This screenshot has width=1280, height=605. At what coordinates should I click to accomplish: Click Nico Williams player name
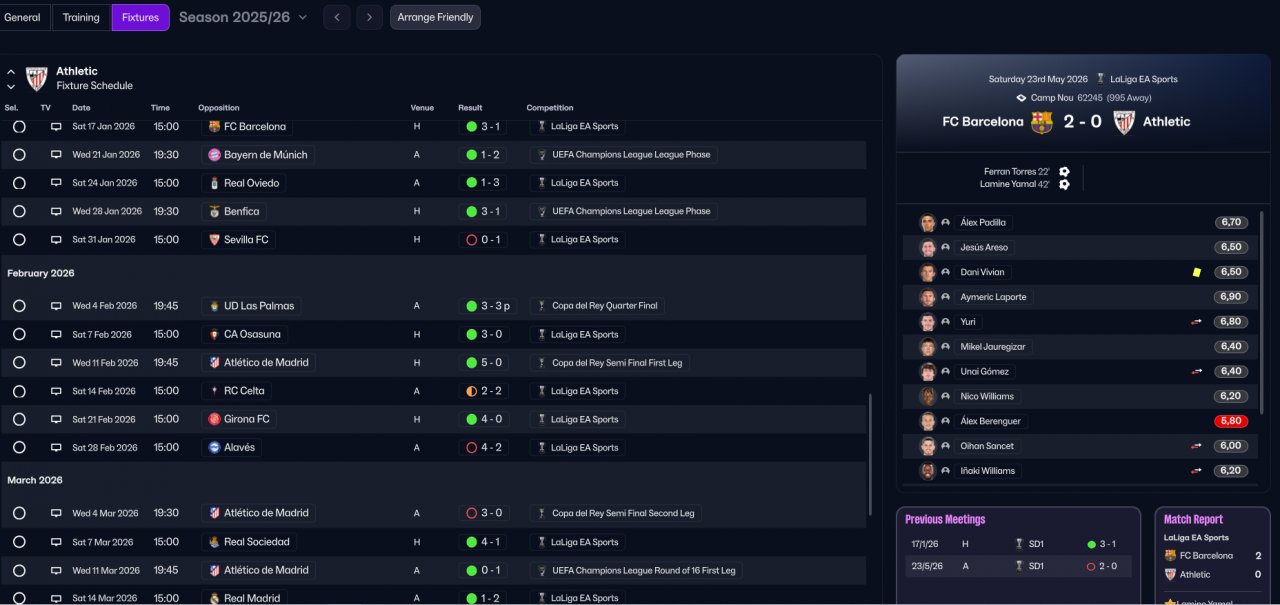[987, 396]
